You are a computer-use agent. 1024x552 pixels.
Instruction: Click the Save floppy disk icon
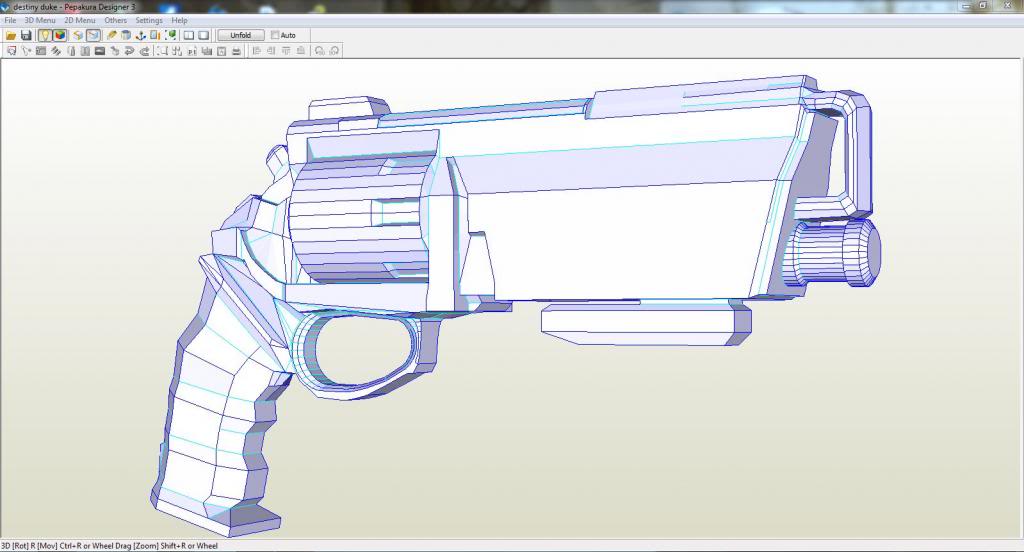[x=26, y=35]
